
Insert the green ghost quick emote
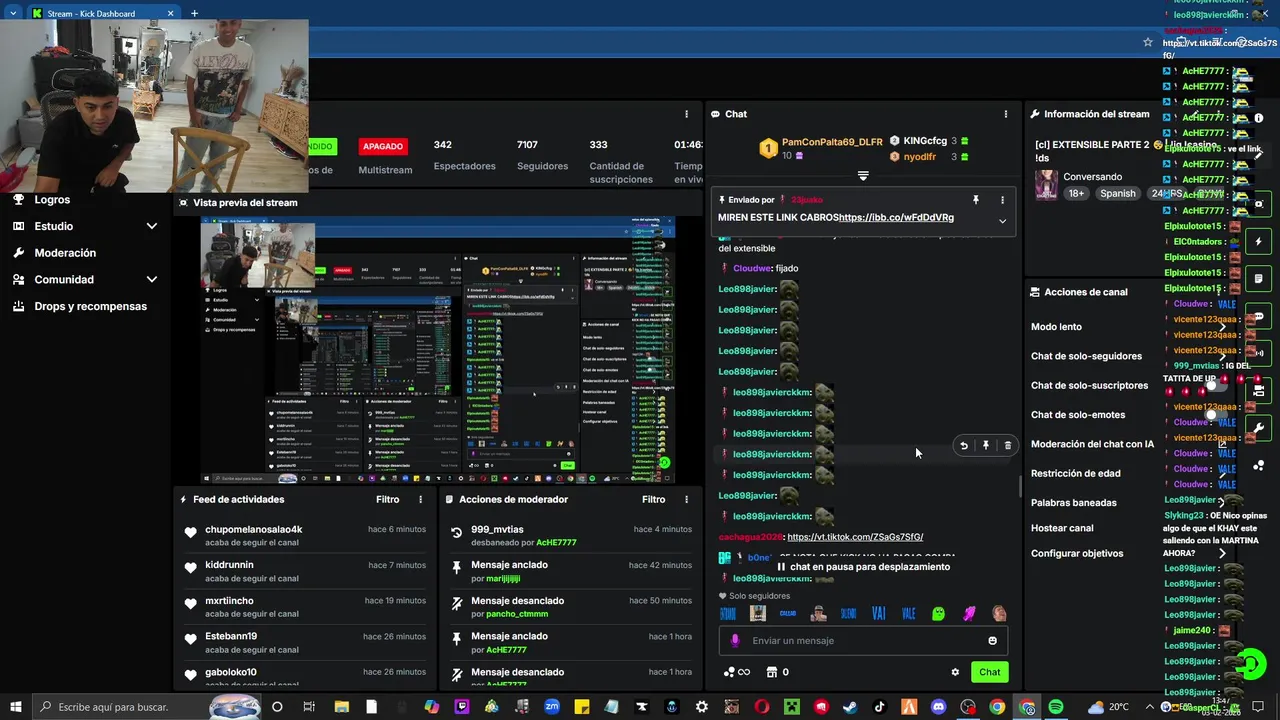[938, 614]
